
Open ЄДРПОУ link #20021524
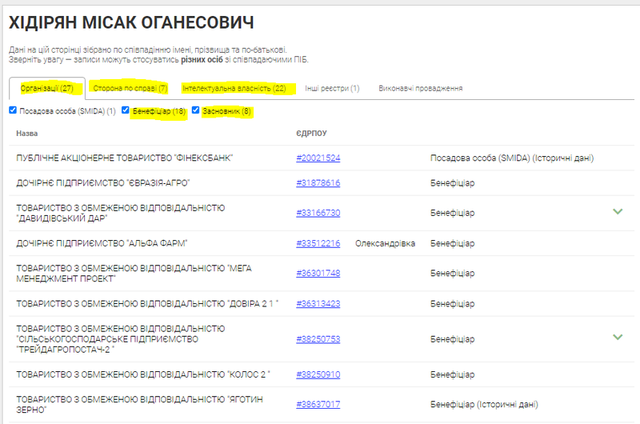pos(318,158)
